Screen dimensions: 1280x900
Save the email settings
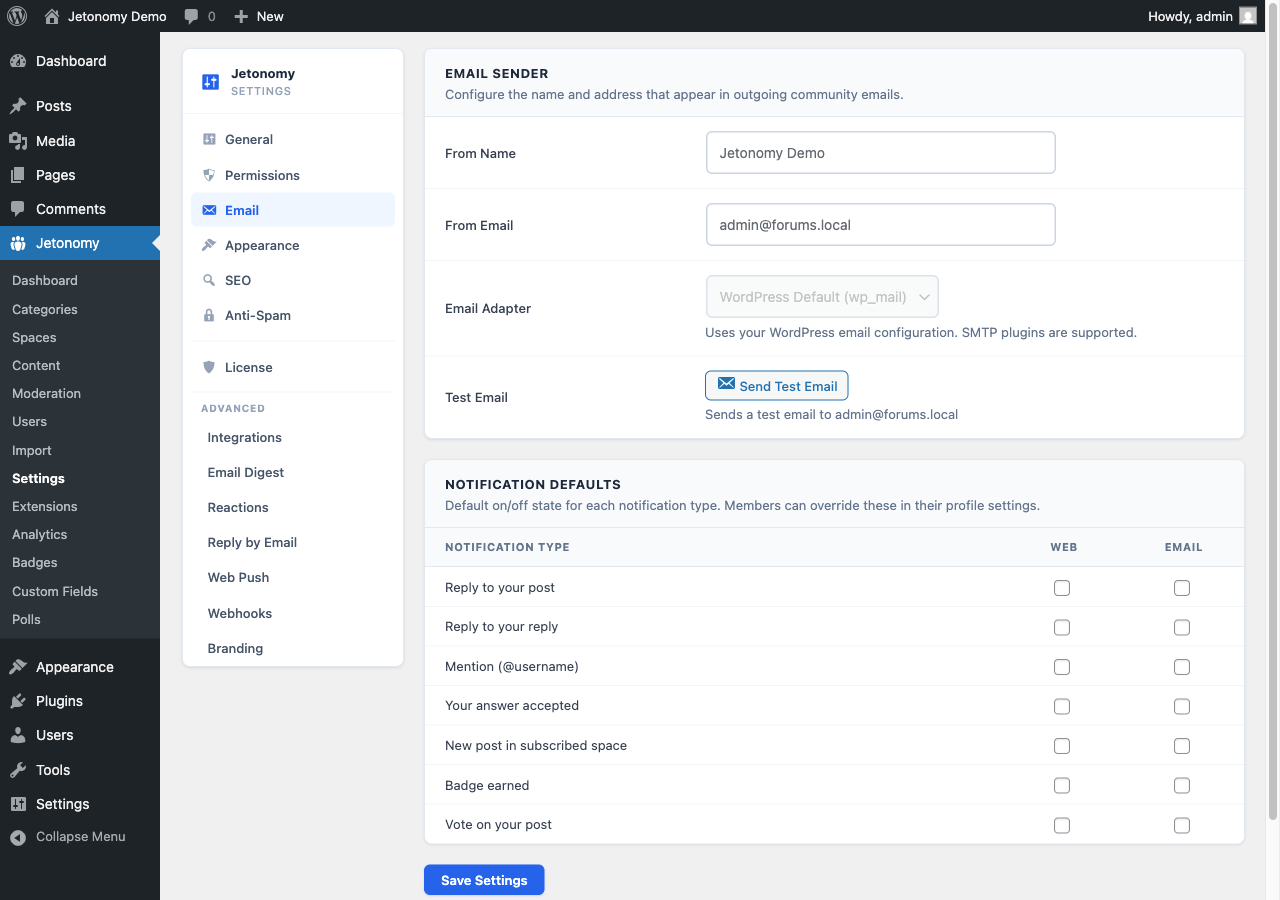pyautogui.click(x=484, y=879)
